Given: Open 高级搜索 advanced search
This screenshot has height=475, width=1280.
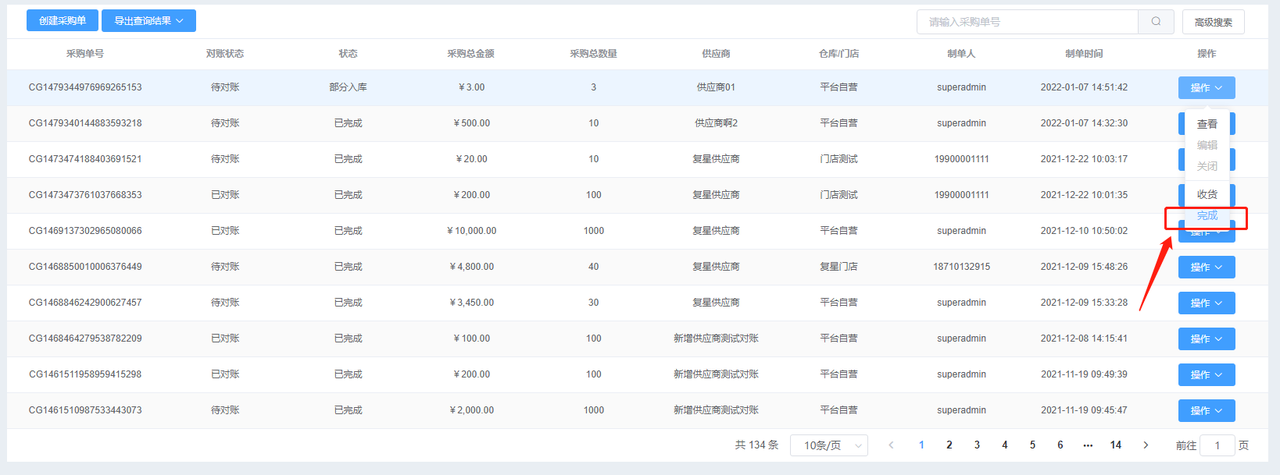Looking at the screenshot, I should click(x=1213, y=21).
